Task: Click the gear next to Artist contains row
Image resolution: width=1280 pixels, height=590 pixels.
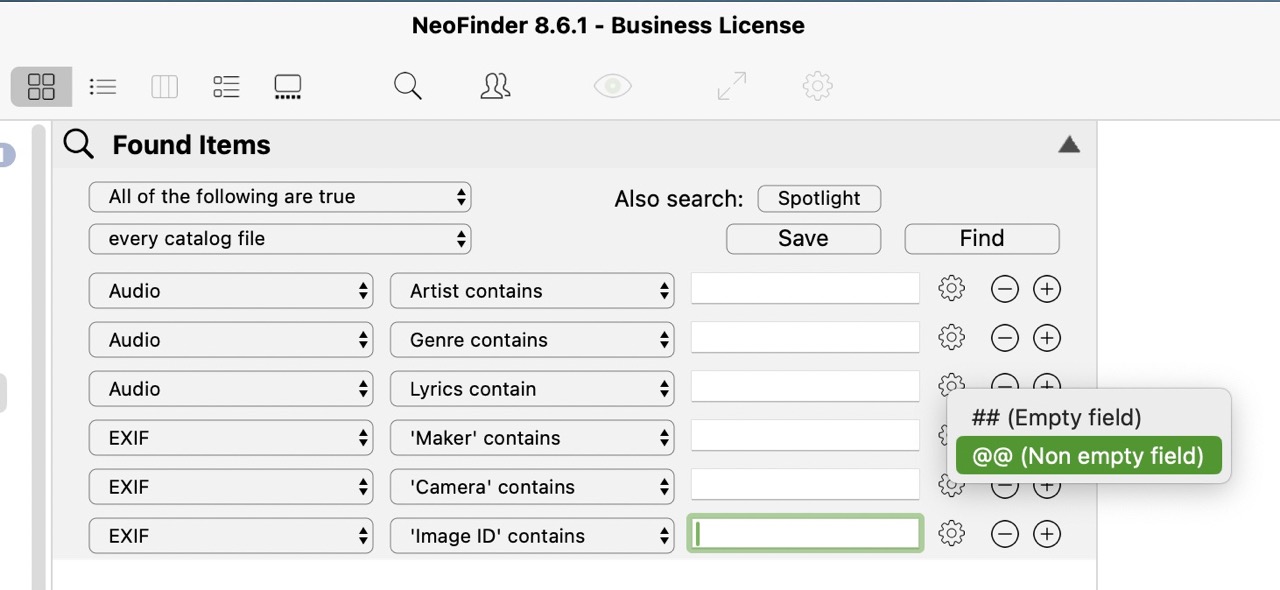Action: pyautogui.click(x=951, y=290)
